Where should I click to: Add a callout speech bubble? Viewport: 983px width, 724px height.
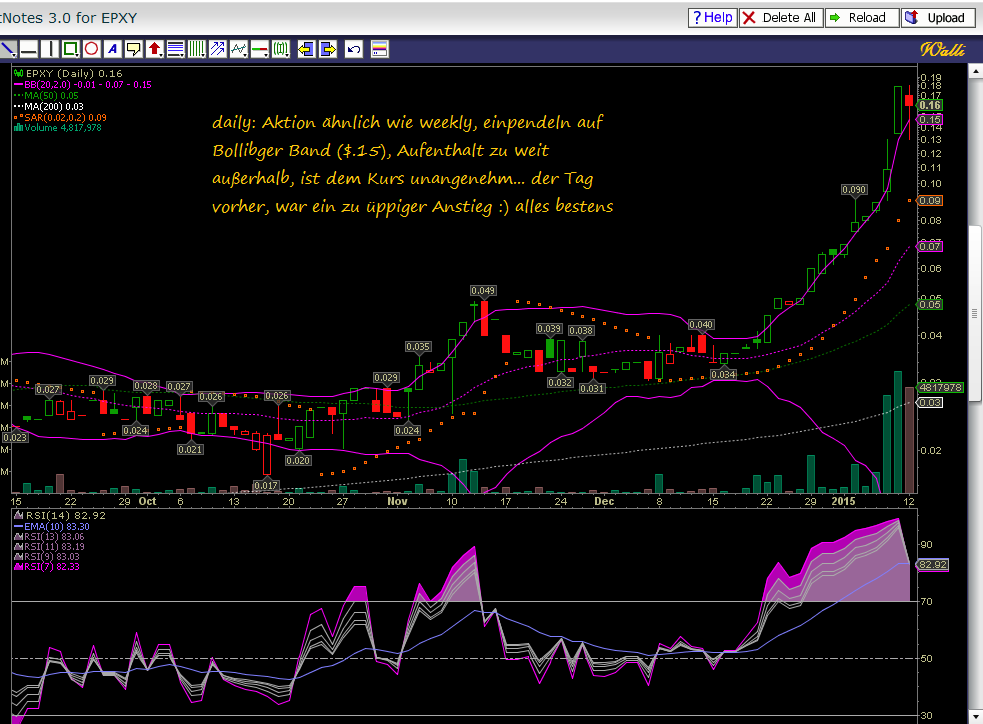pyautogui.click(x=133, y=48)
